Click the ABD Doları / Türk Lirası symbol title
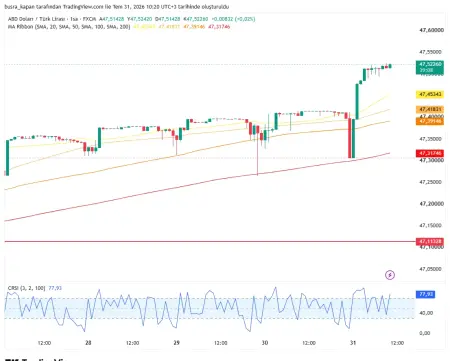Screen dimensions: 450x361 pos(36,19)
